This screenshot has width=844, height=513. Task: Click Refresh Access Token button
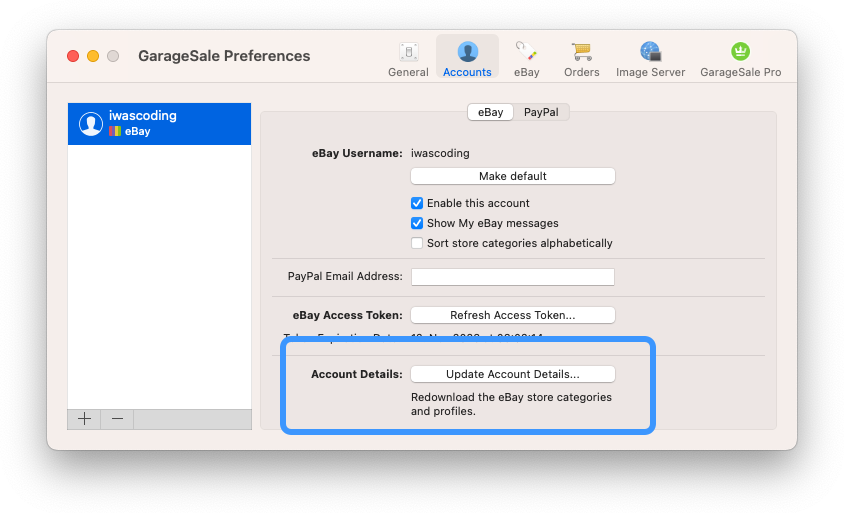512,315
